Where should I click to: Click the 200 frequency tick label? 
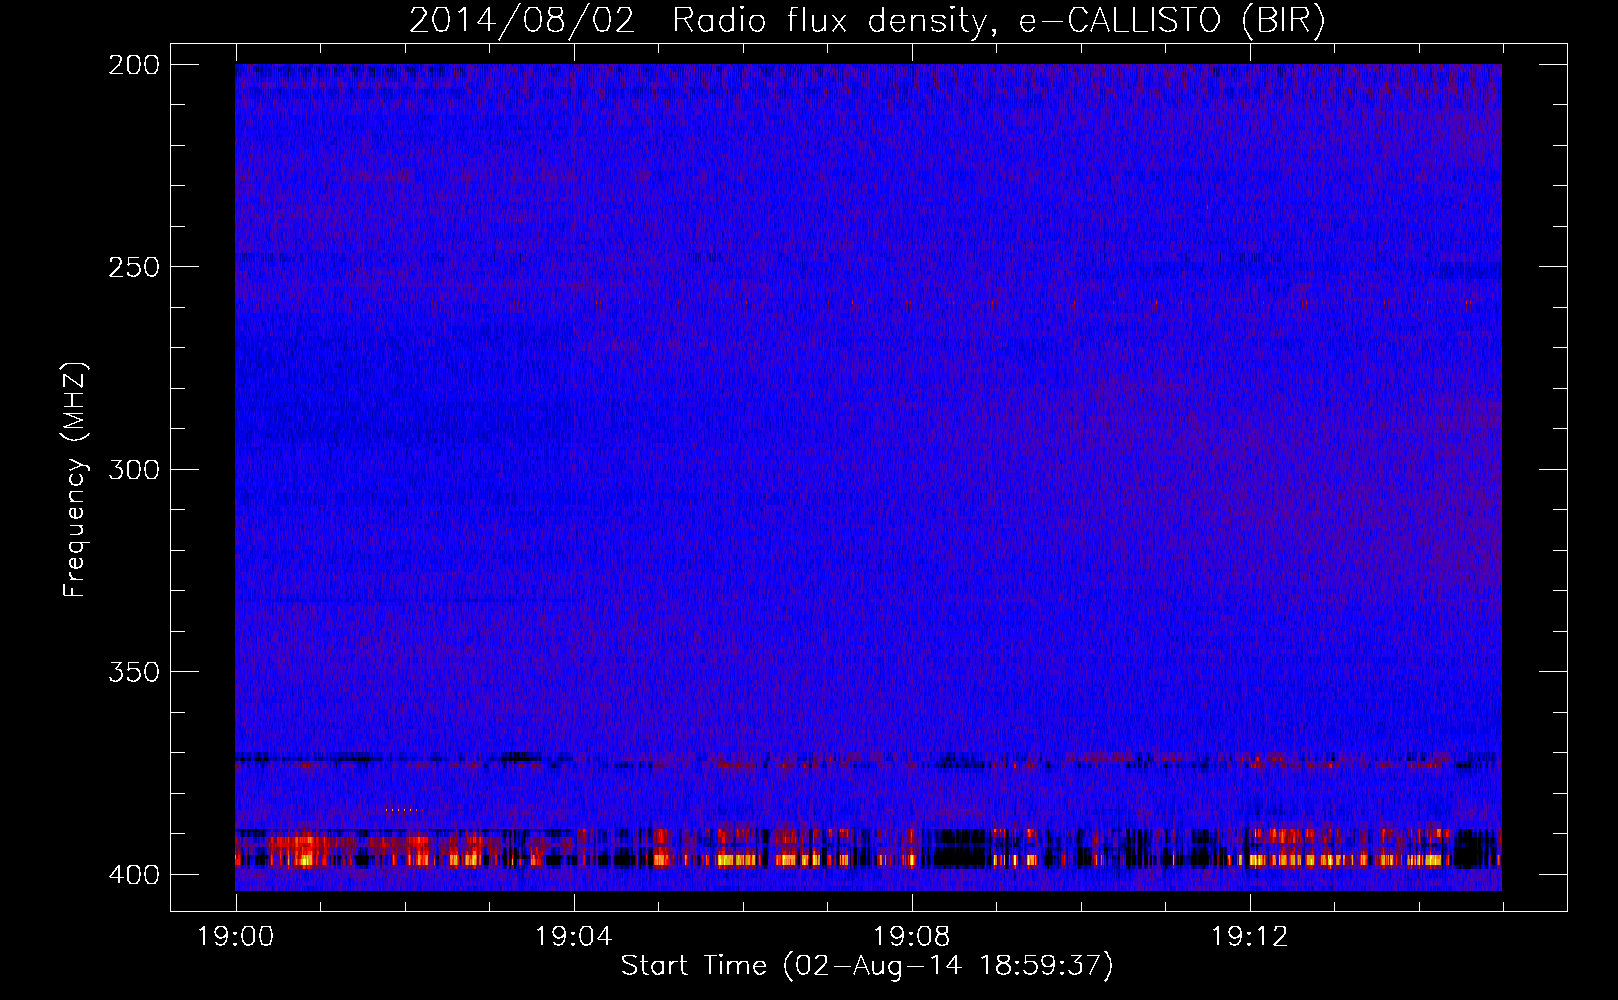tap(134, 65)
